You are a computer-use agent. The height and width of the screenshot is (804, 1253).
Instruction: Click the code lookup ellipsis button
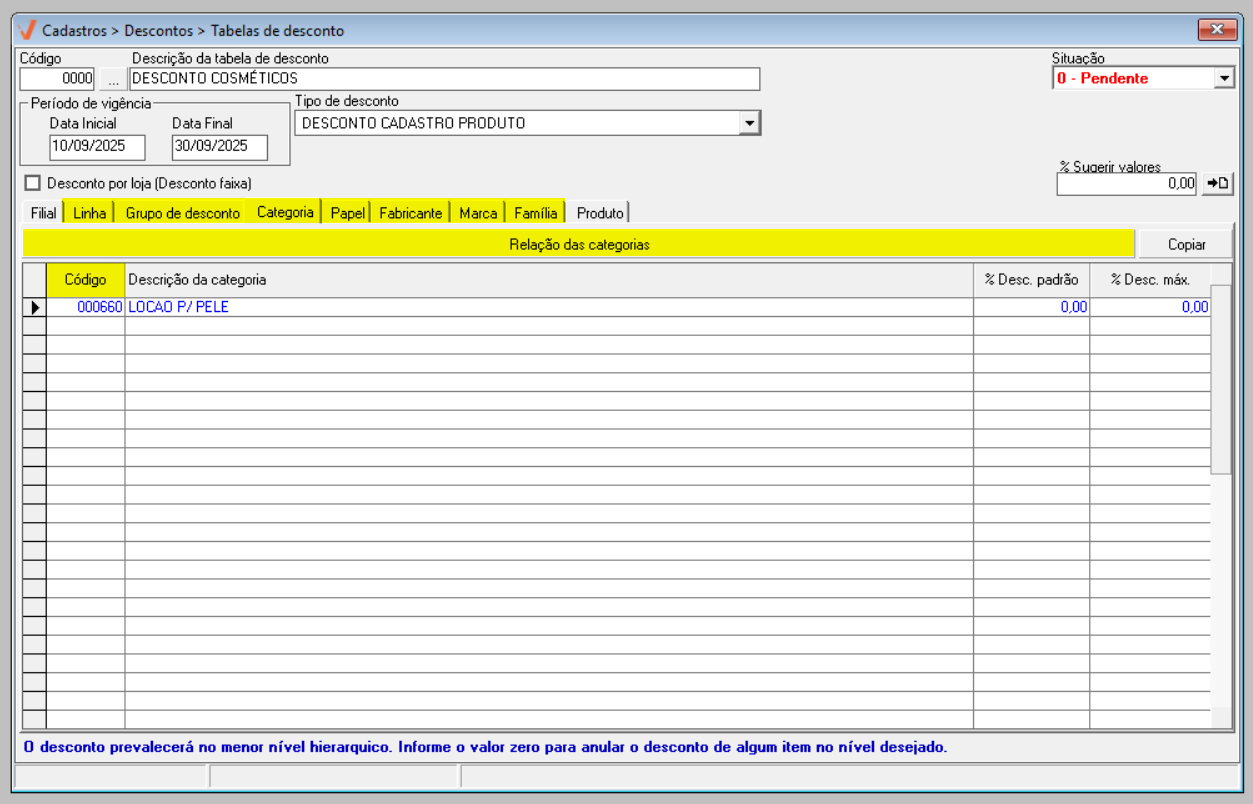pos(113,78)
